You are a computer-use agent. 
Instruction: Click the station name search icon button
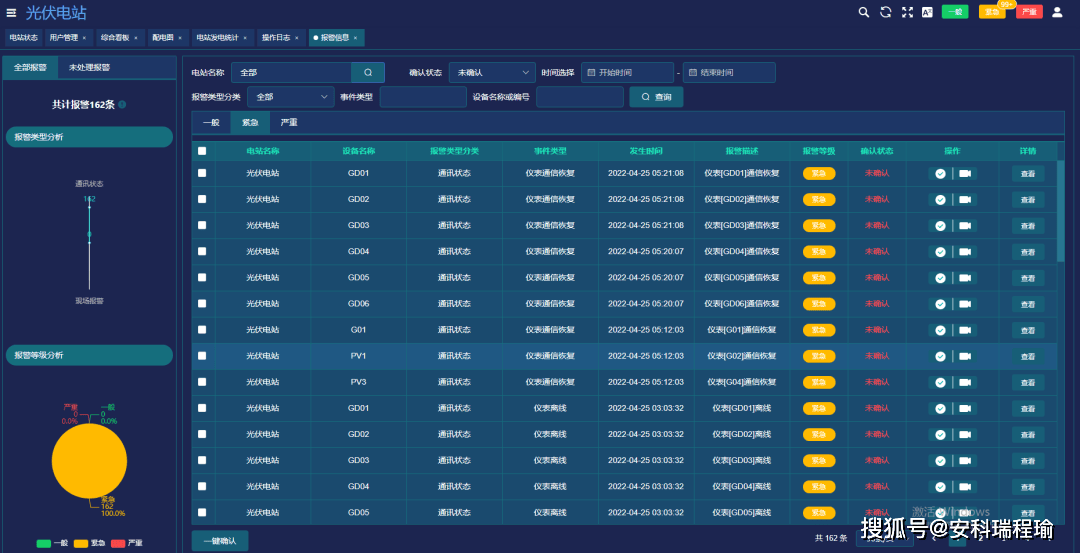368,72
